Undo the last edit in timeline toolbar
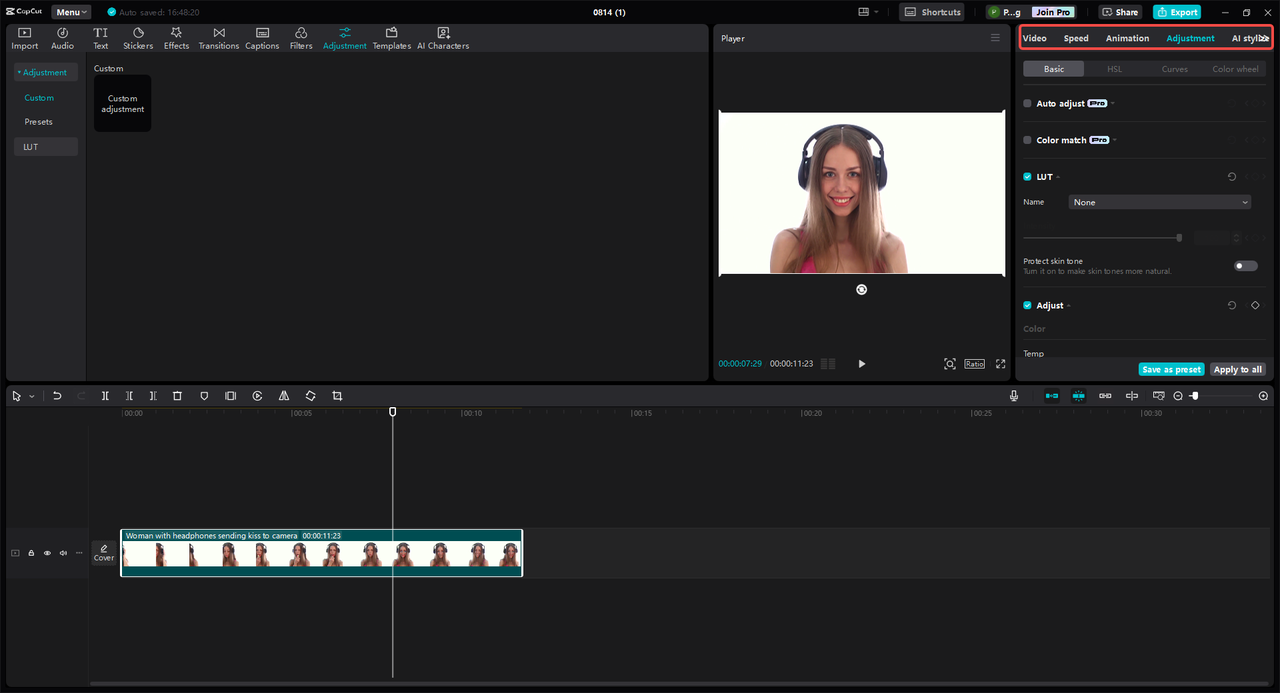 57,396
